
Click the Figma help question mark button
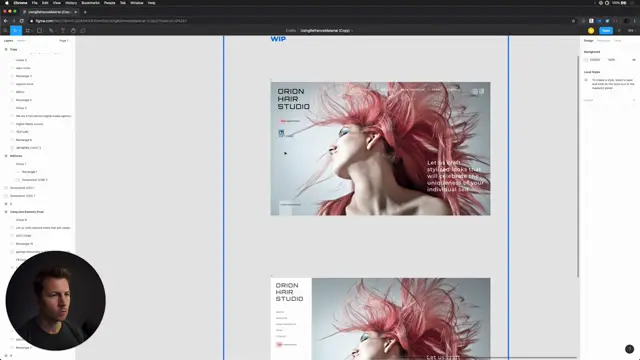(629, 349)
